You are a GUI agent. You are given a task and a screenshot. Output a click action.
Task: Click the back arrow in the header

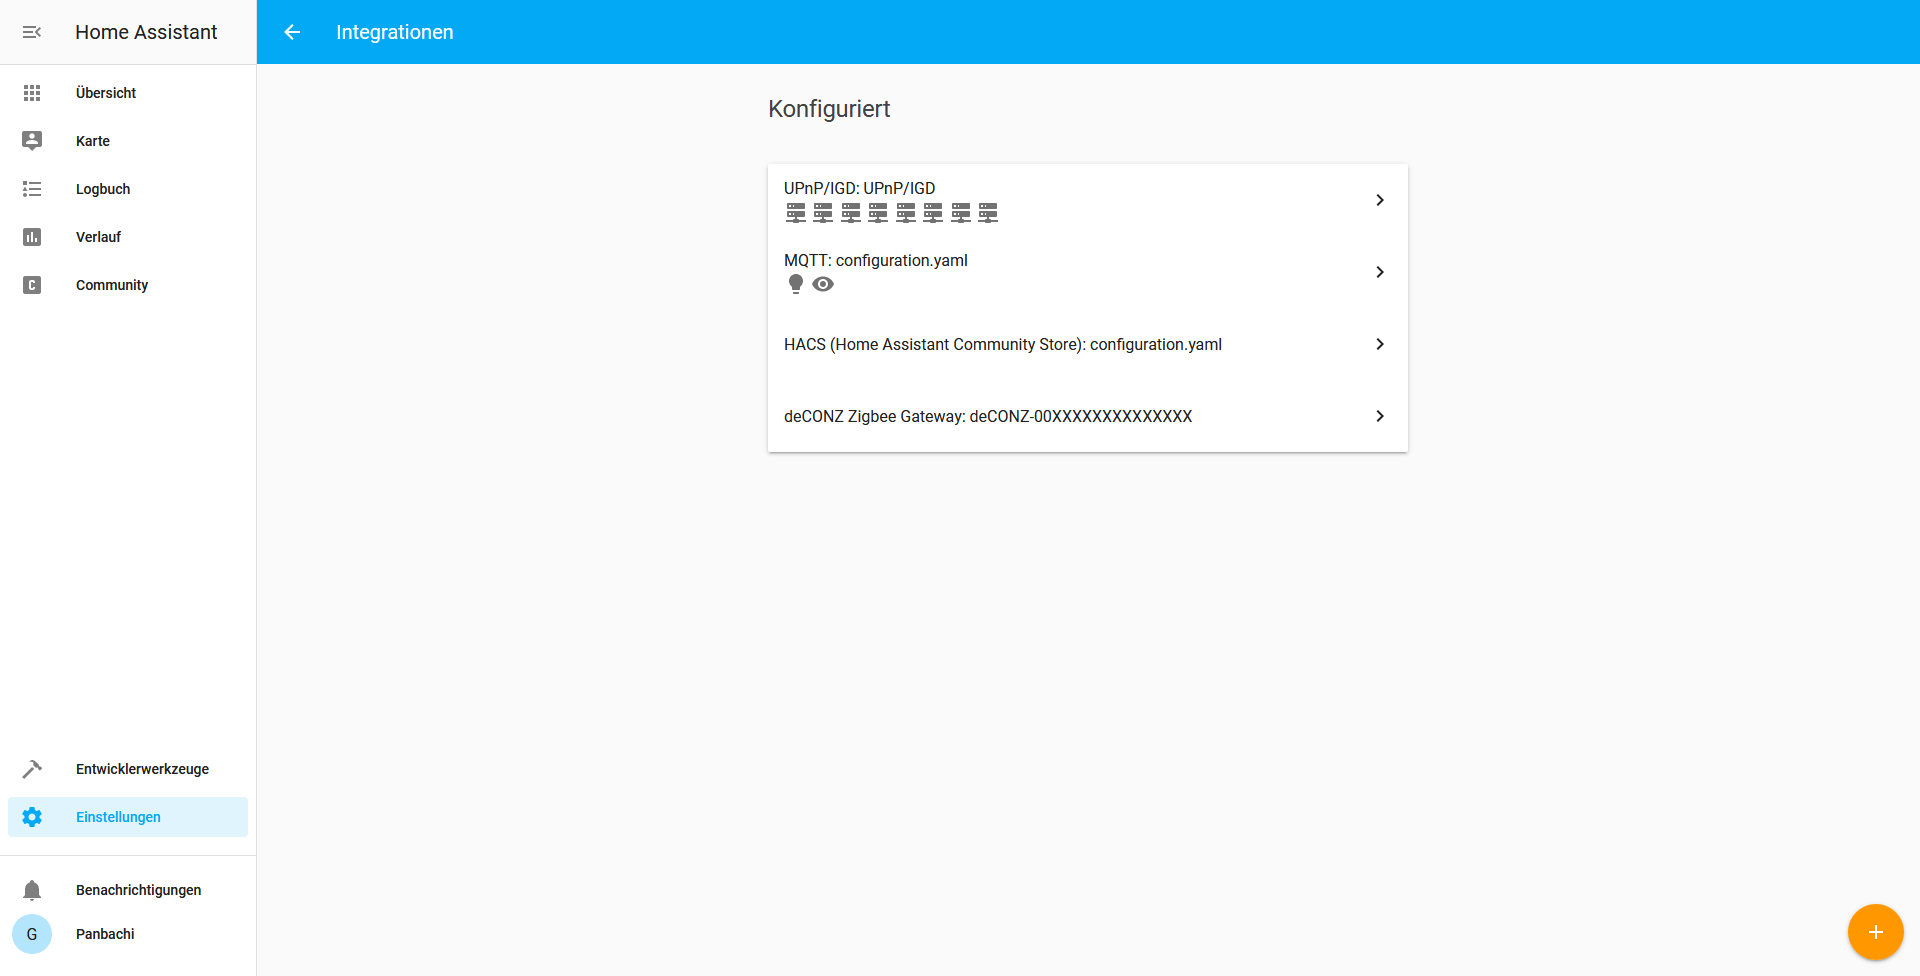coord(292,32)
